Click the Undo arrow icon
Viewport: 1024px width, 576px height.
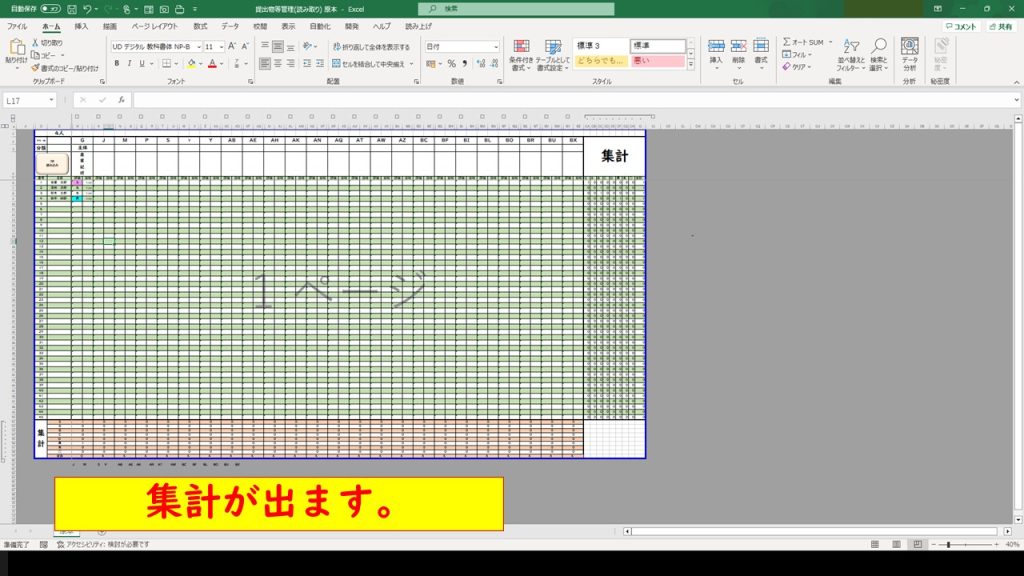[x=88, y=8]
